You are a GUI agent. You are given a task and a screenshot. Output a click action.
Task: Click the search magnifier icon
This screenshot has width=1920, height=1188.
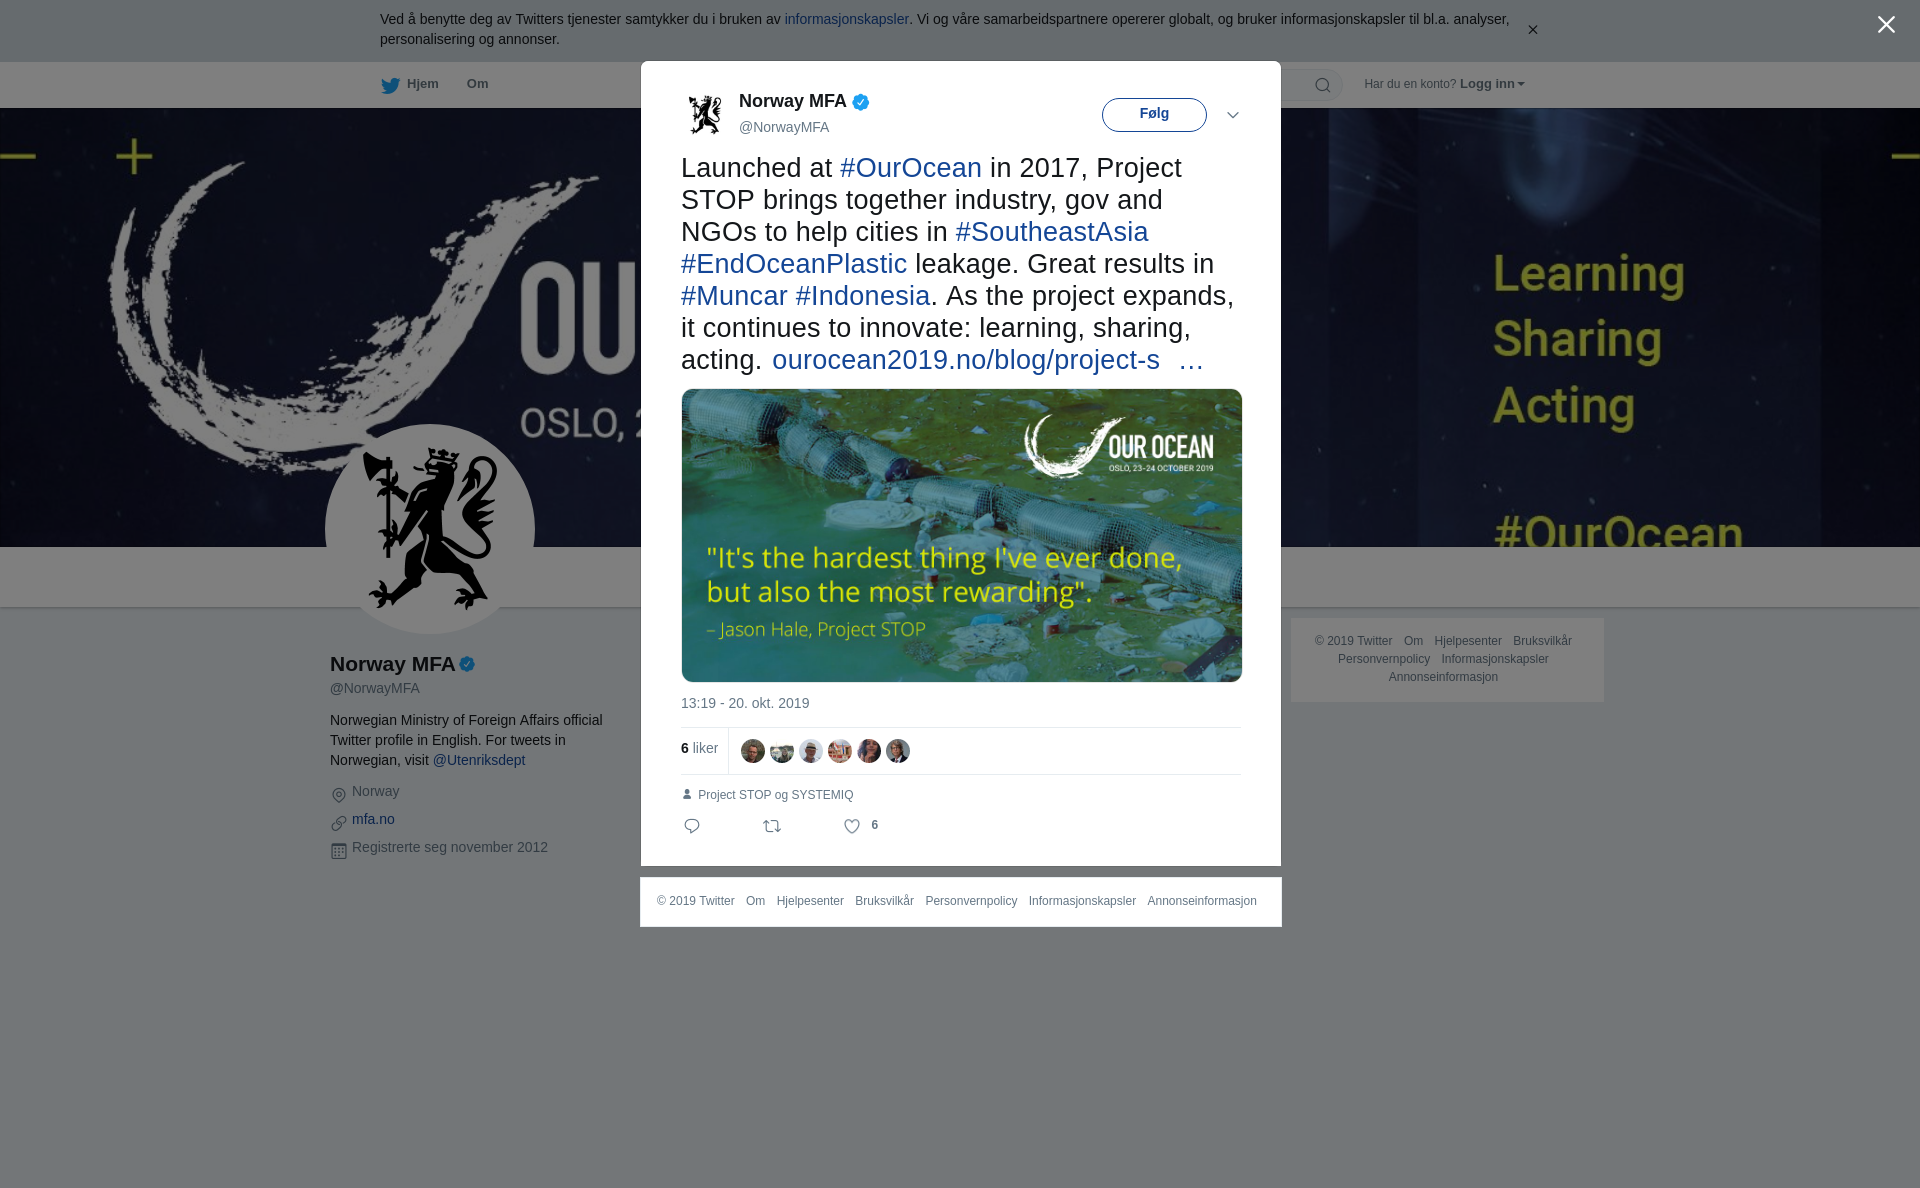coord(1323,85)
